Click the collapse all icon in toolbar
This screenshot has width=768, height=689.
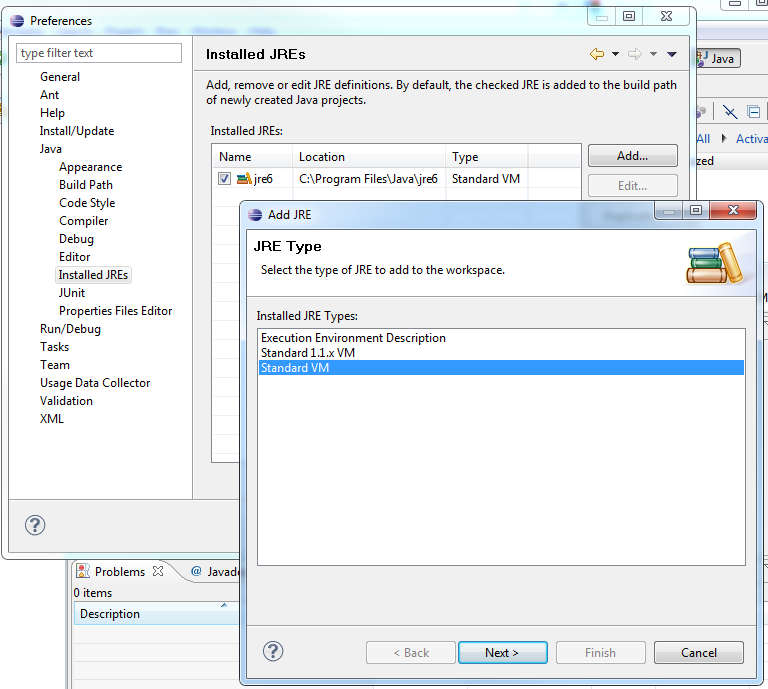[754, 112]
